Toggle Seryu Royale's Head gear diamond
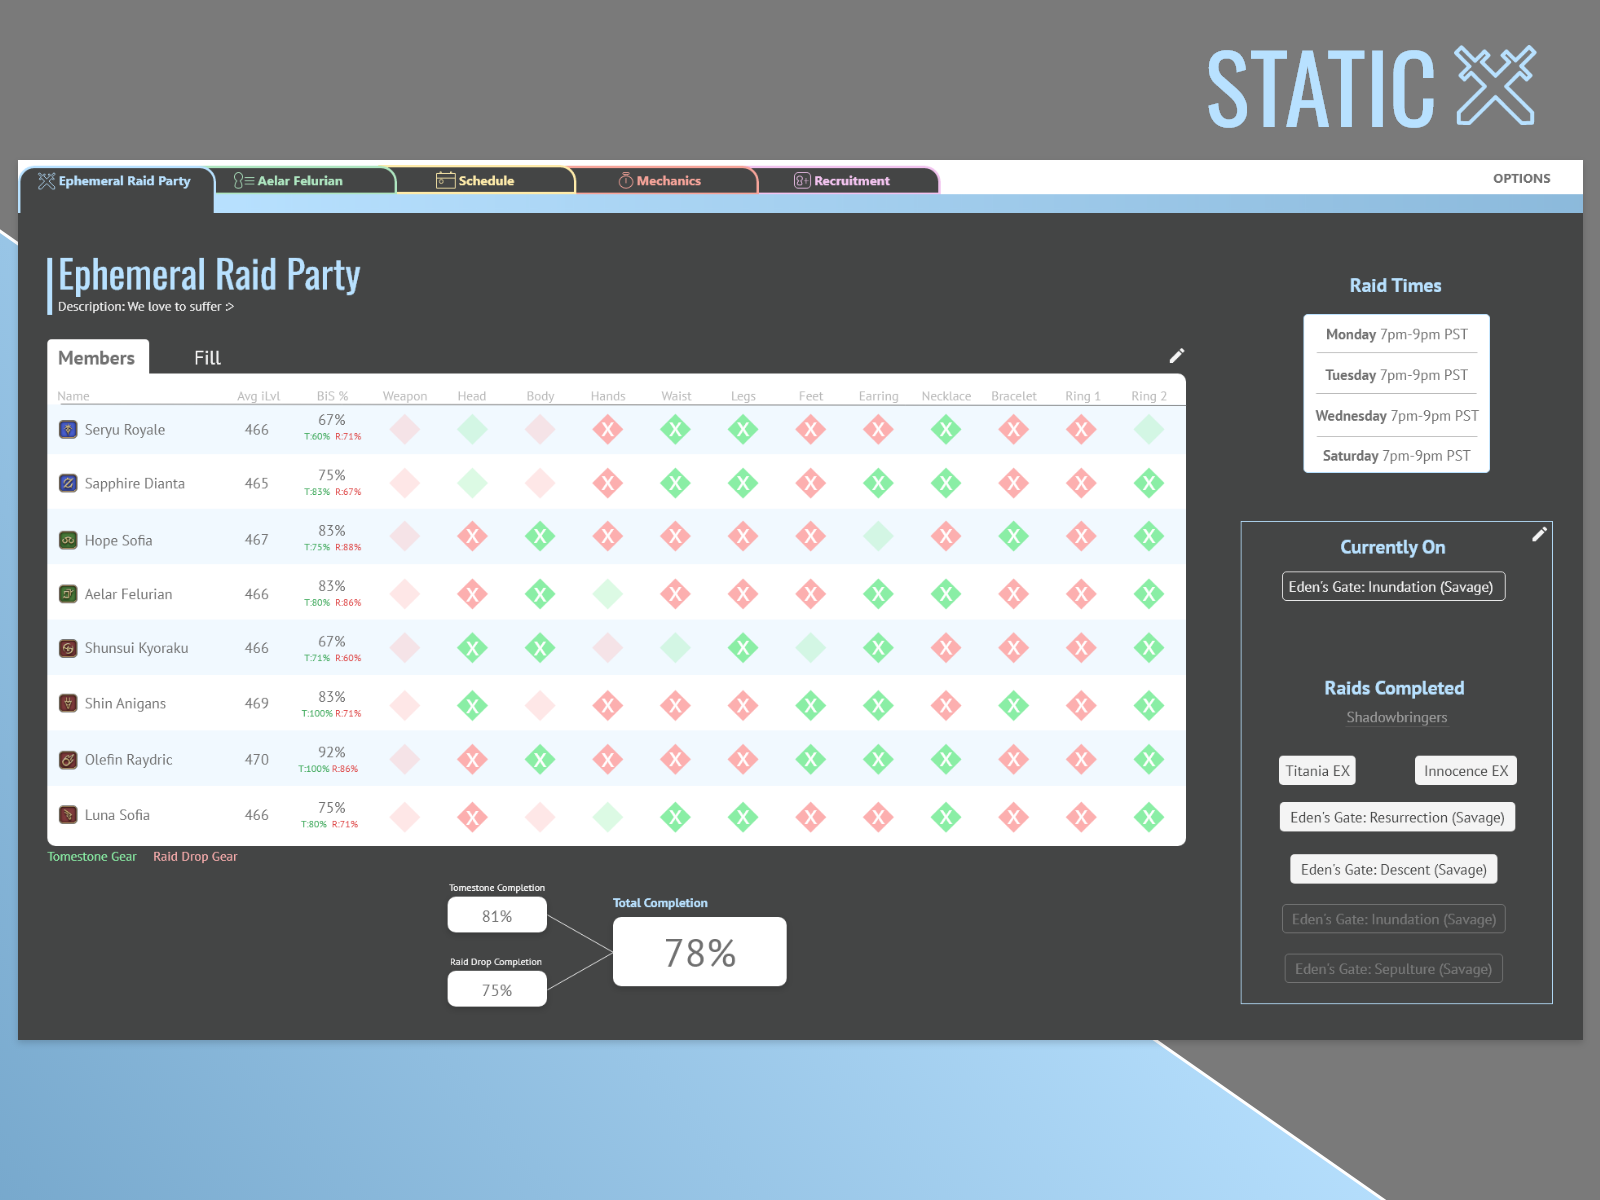Screen dimensions: 1600x1200 (472, 430)
